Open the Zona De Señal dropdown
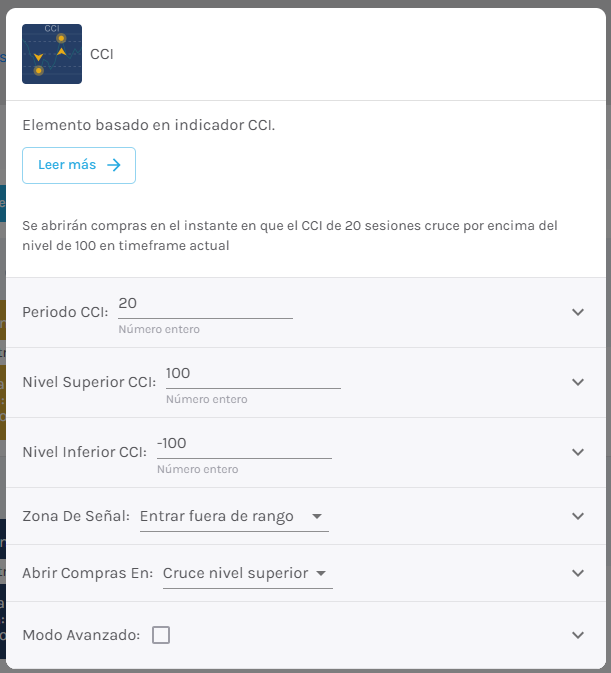 tap(234, 516)
